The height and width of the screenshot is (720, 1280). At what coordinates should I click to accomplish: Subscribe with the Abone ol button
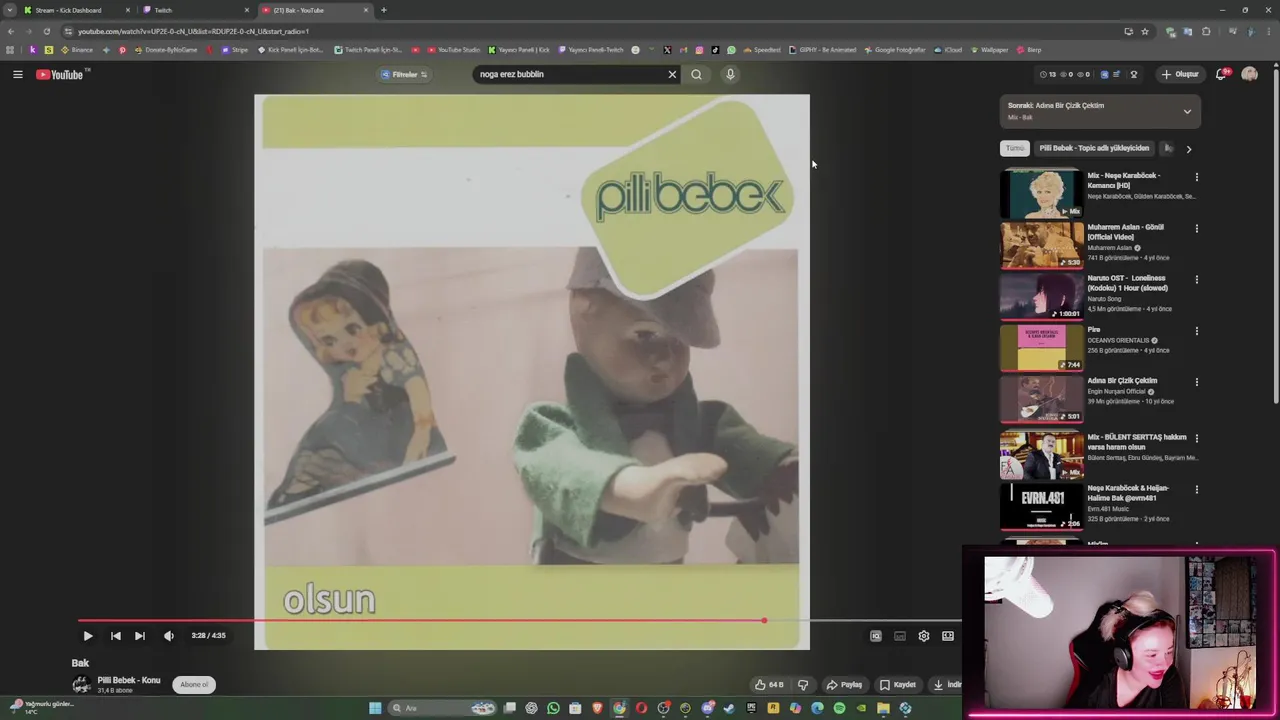(194, 685)
